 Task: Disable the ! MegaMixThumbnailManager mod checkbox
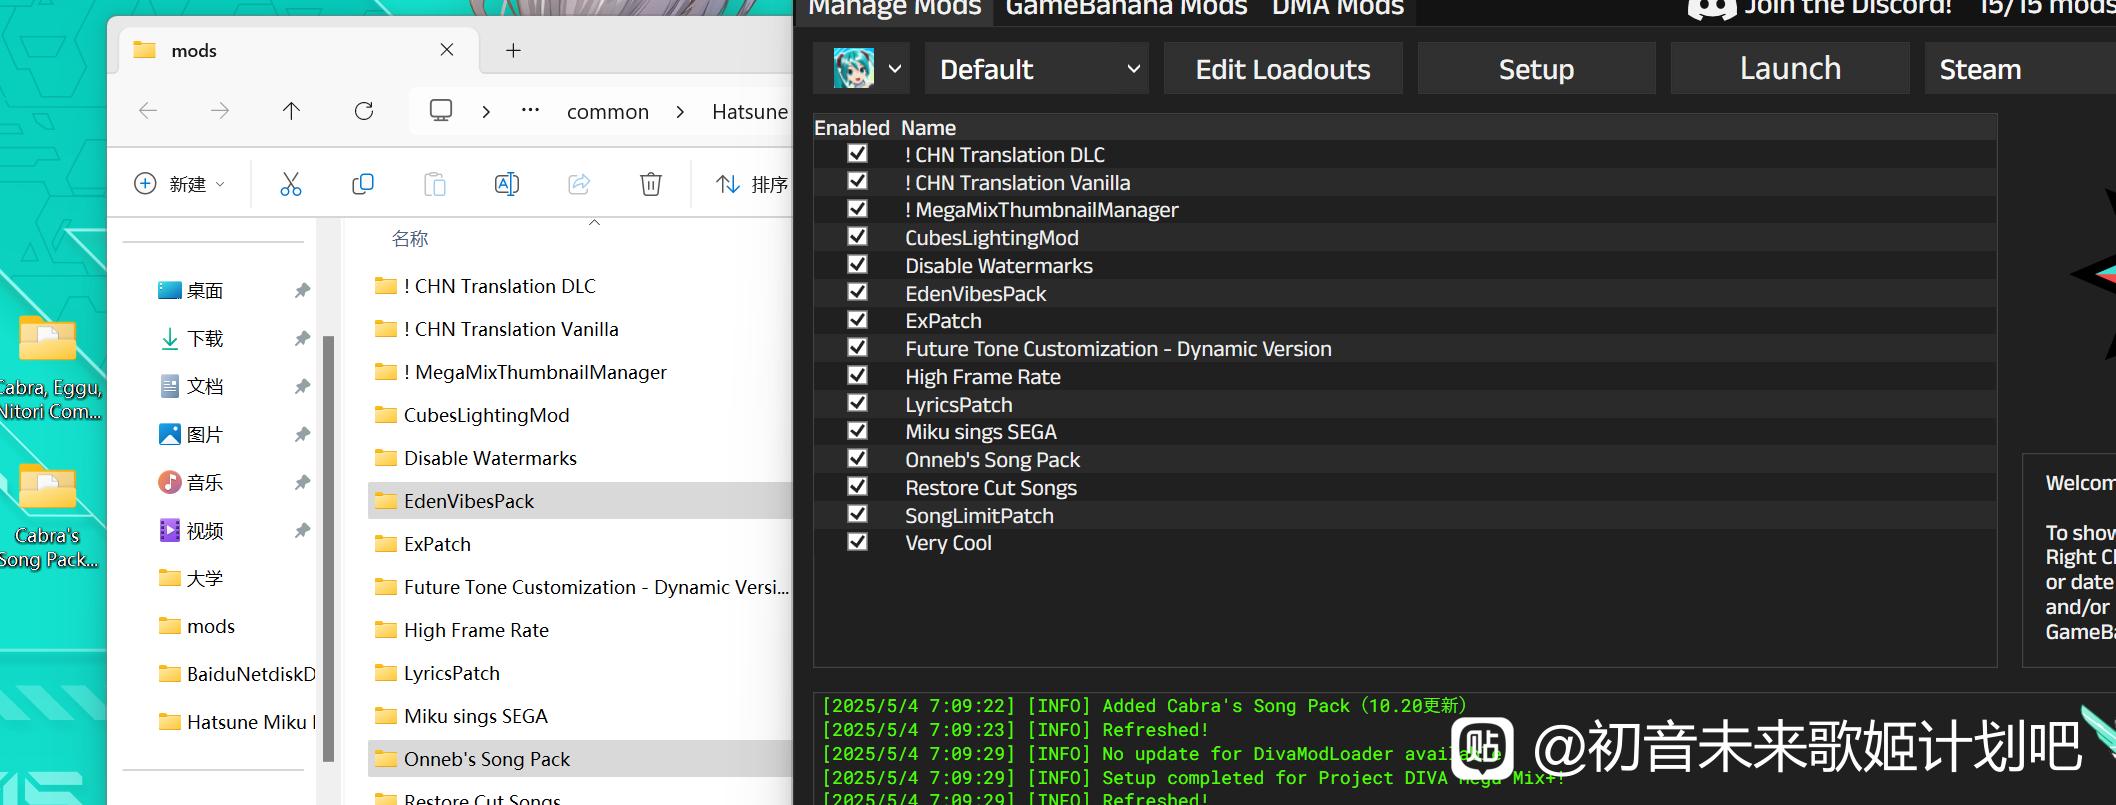pyautogui.click(x=857, y=209)
